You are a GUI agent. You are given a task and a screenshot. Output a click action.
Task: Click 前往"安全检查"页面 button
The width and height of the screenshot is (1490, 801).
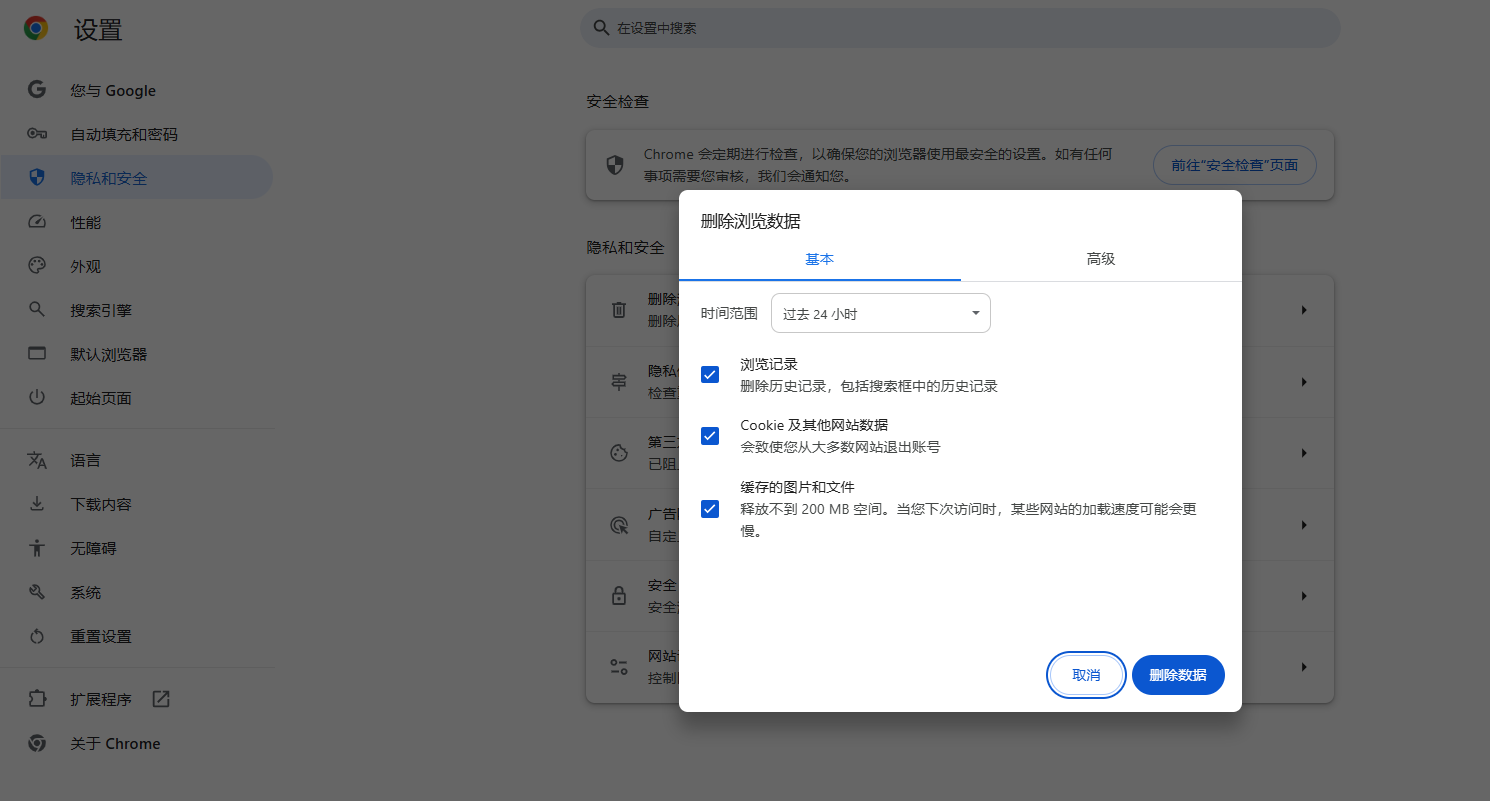1234,165
